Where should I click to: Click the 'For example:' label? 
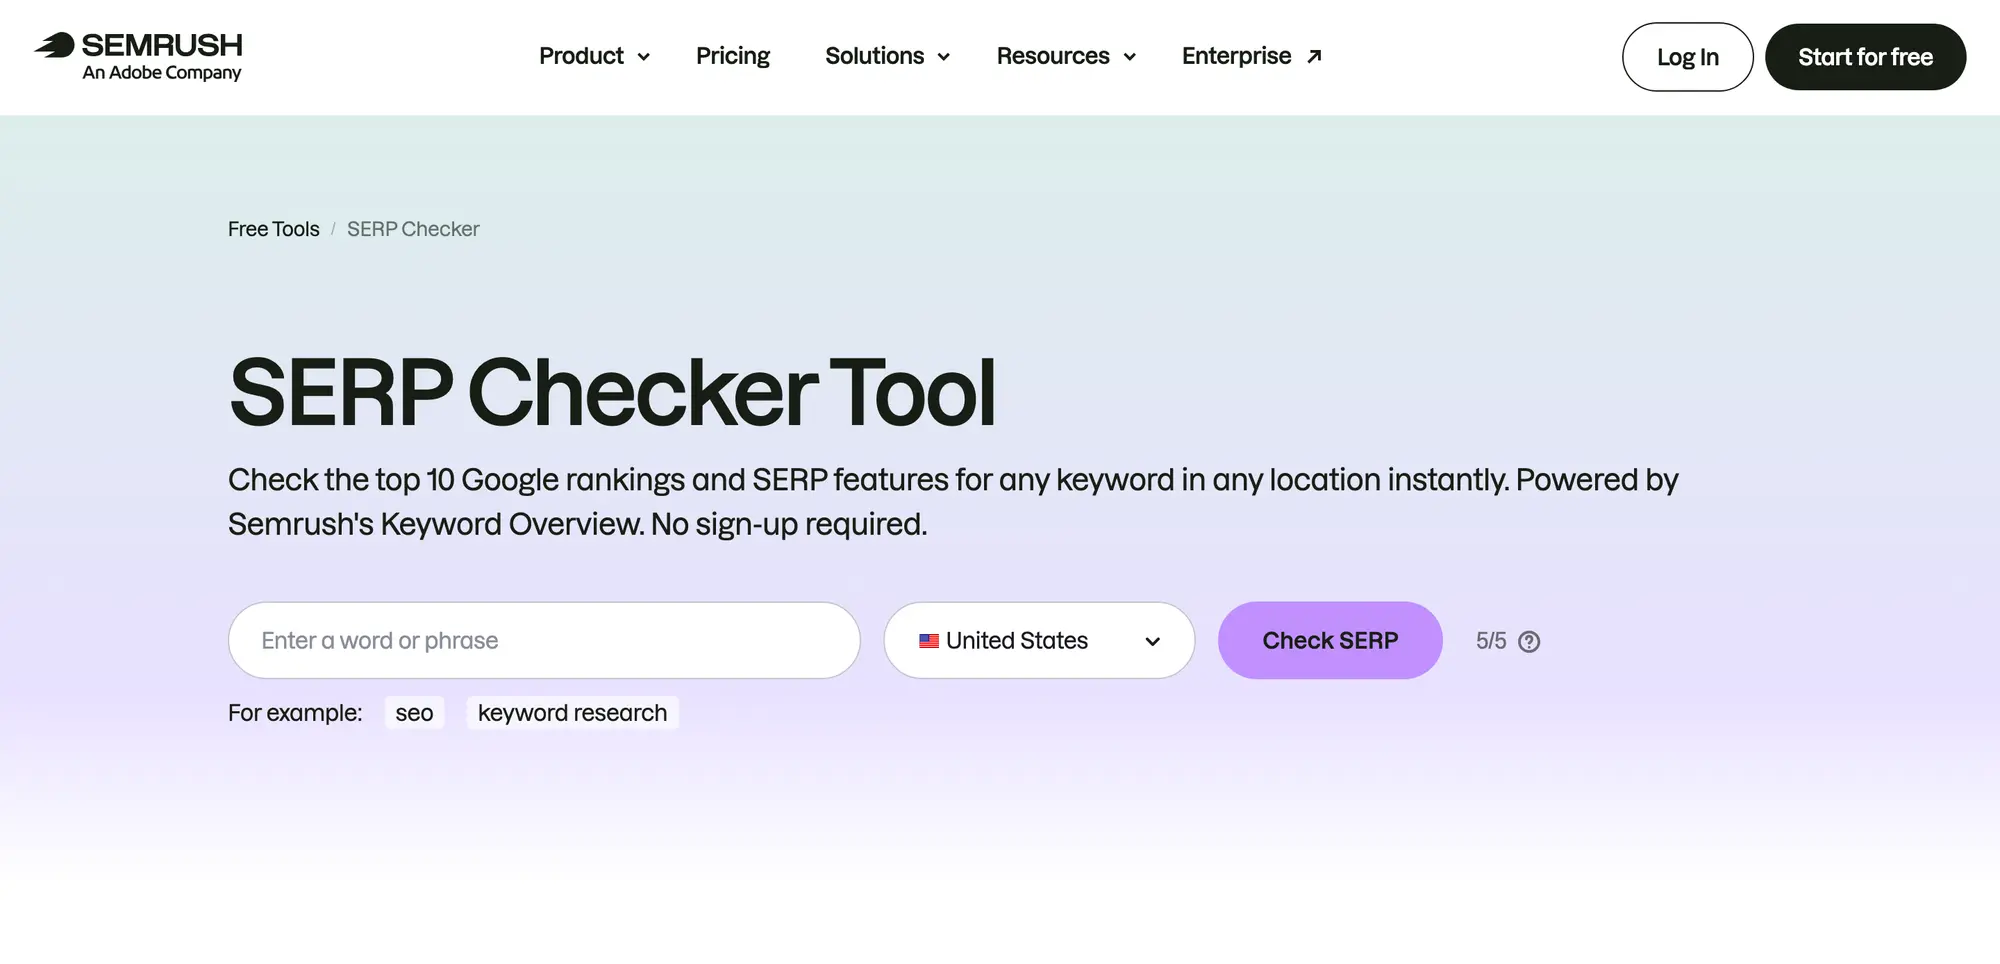coord(295,713)
